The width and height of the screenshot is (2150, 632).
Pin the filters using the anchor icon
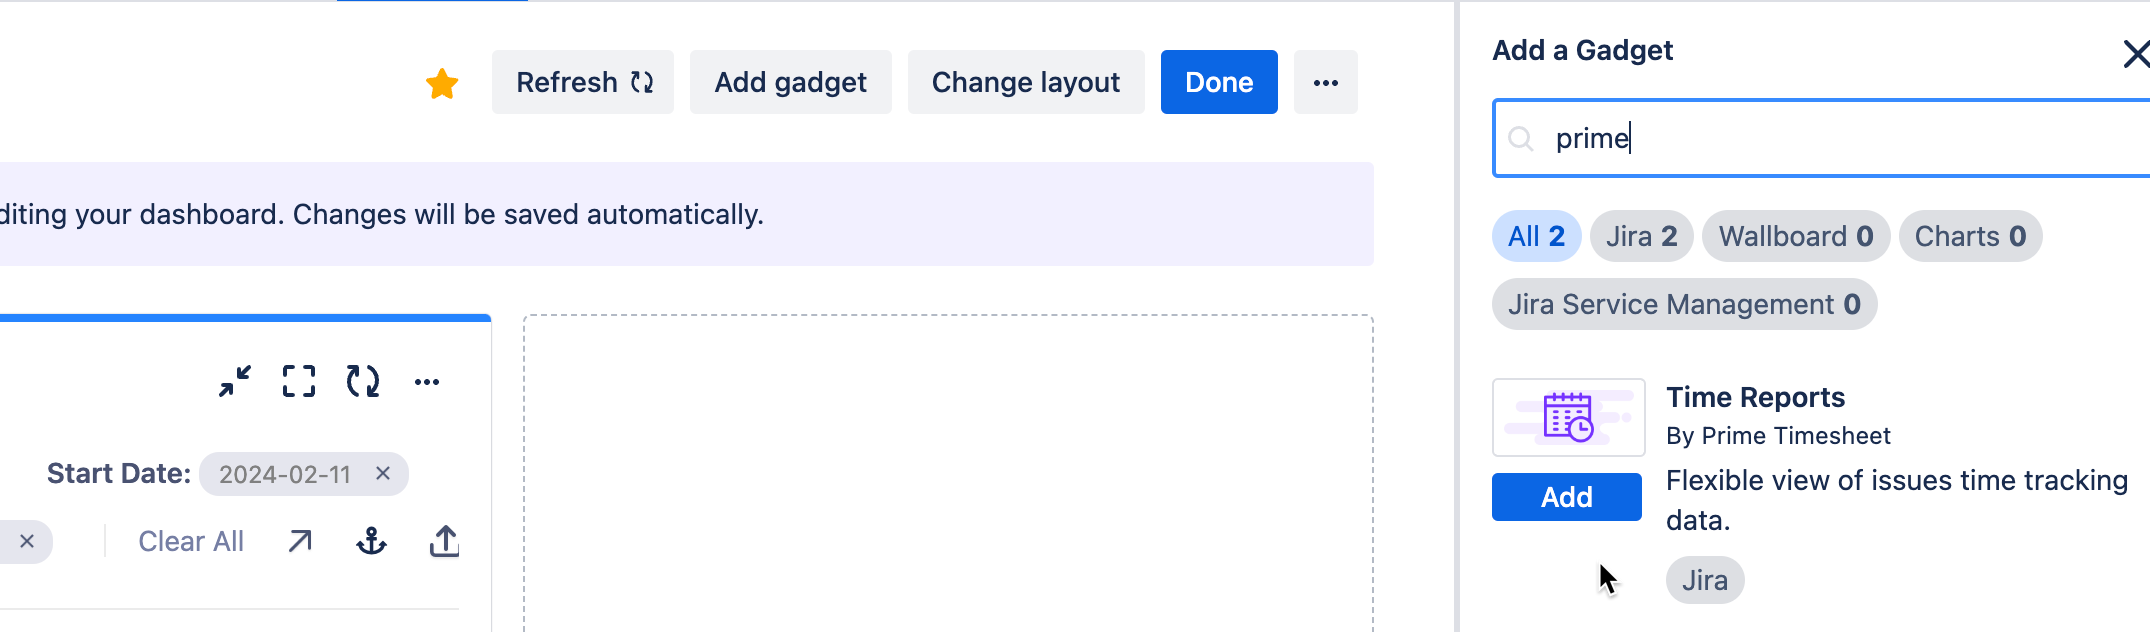tap(370, 541)
